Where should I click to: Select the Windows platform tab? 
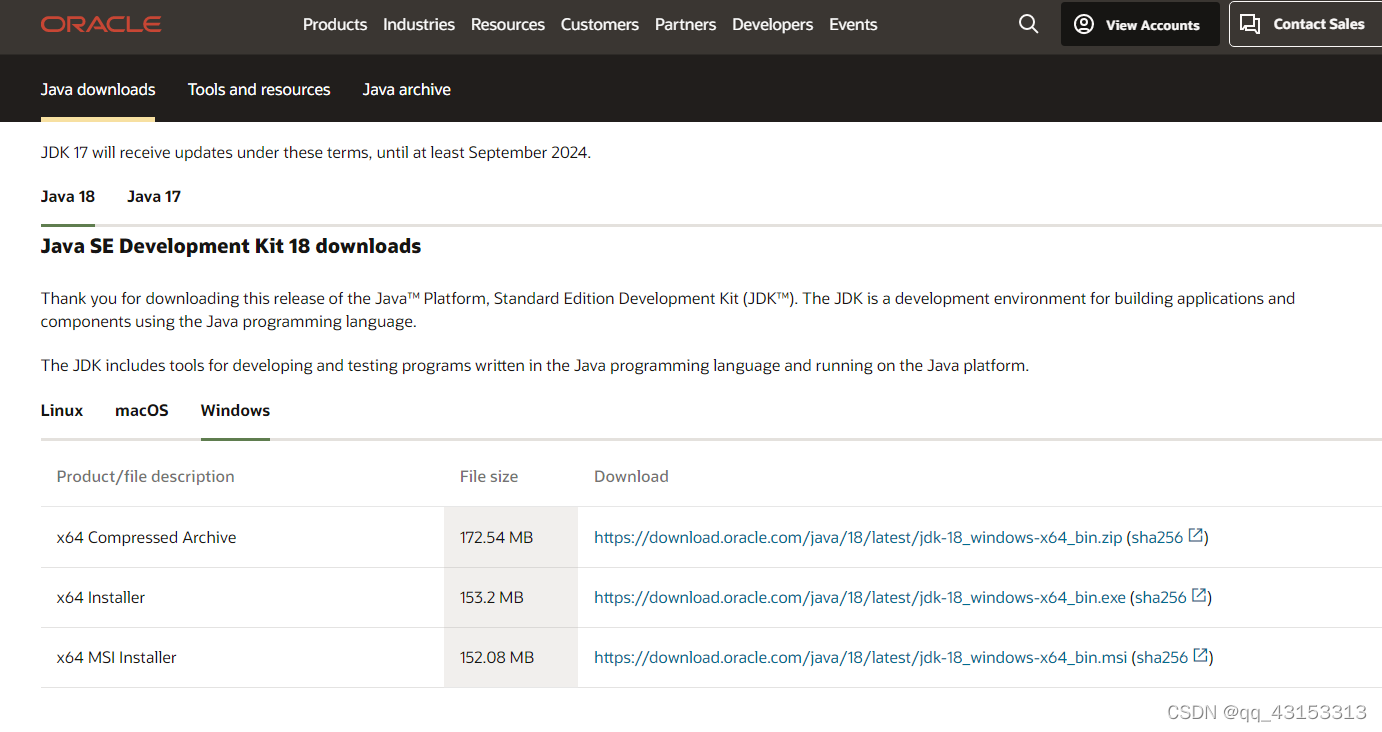235,410
